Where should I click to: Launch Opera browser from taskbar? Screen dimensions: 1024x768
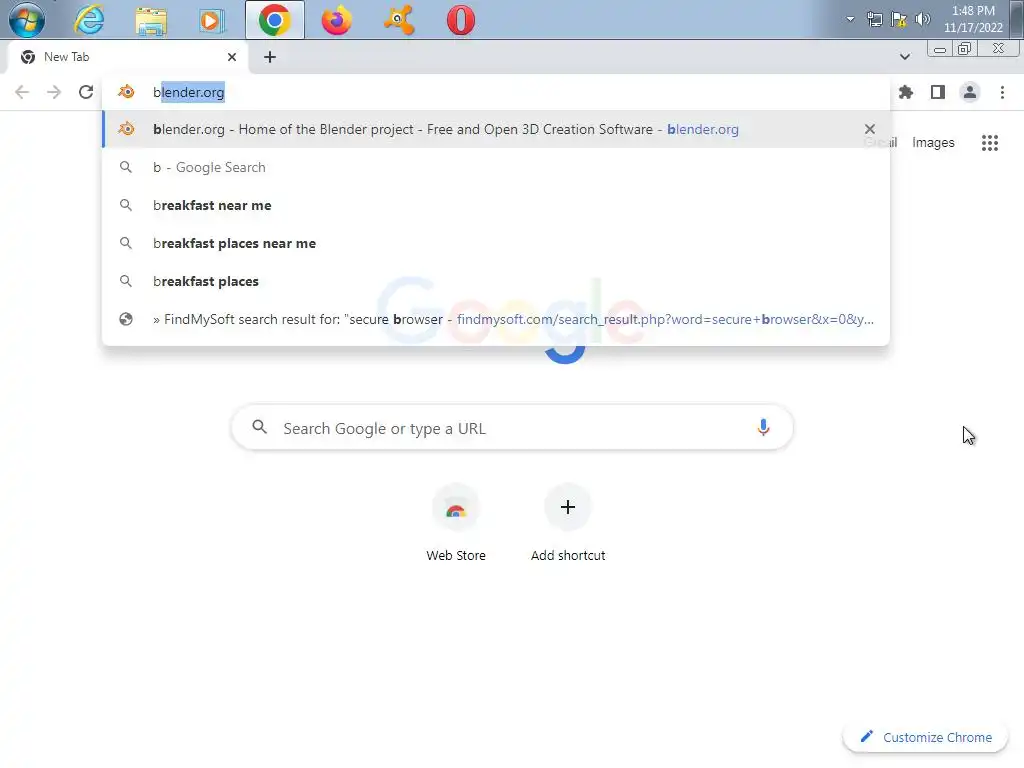click(460, 20)
